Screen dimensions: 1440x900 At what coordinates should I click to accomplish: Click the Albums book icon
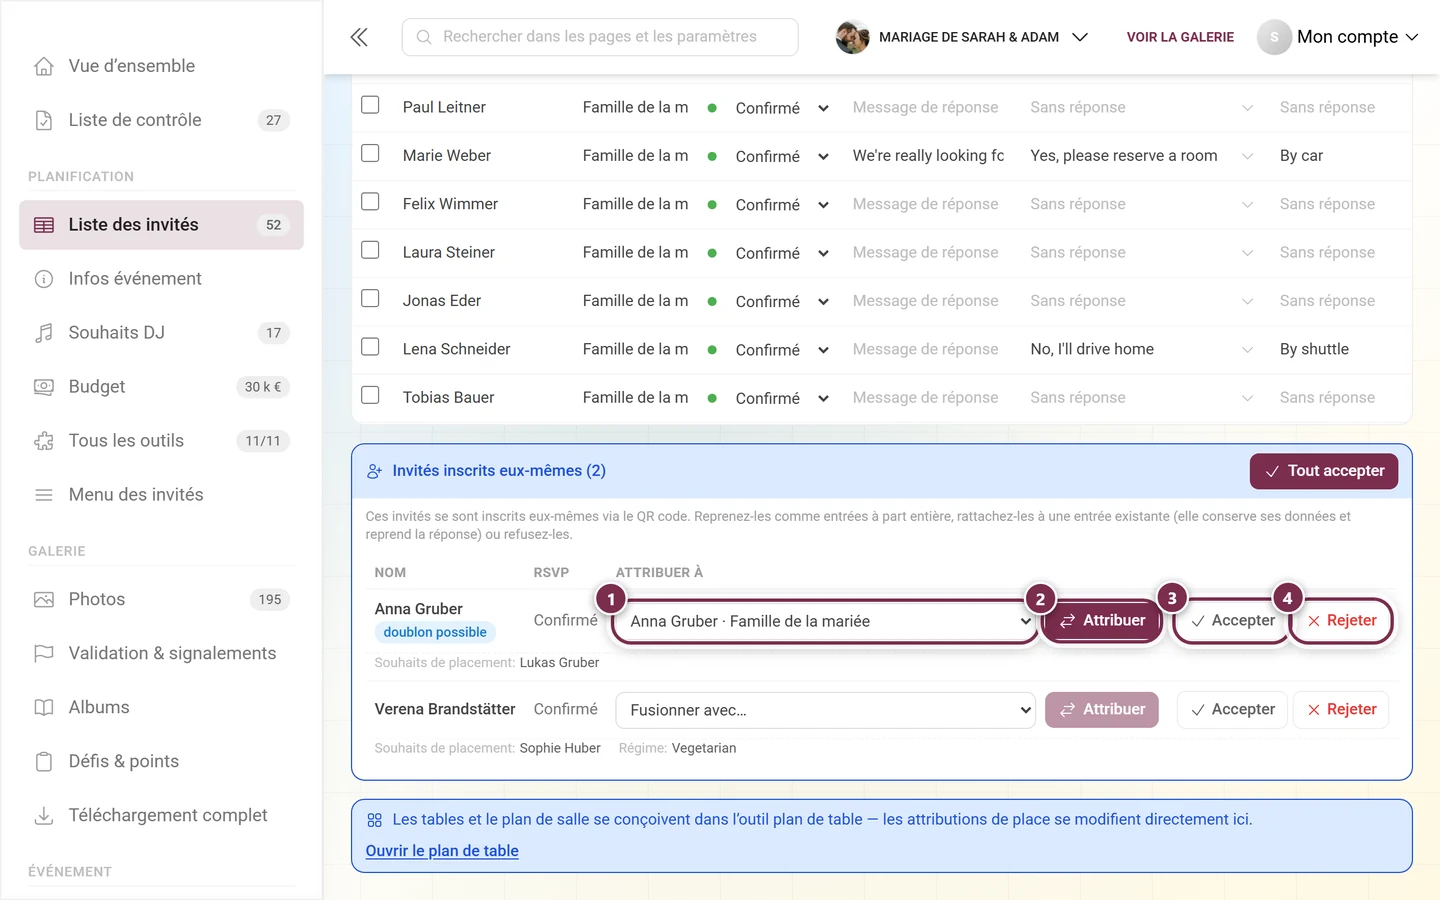[44, 708]
